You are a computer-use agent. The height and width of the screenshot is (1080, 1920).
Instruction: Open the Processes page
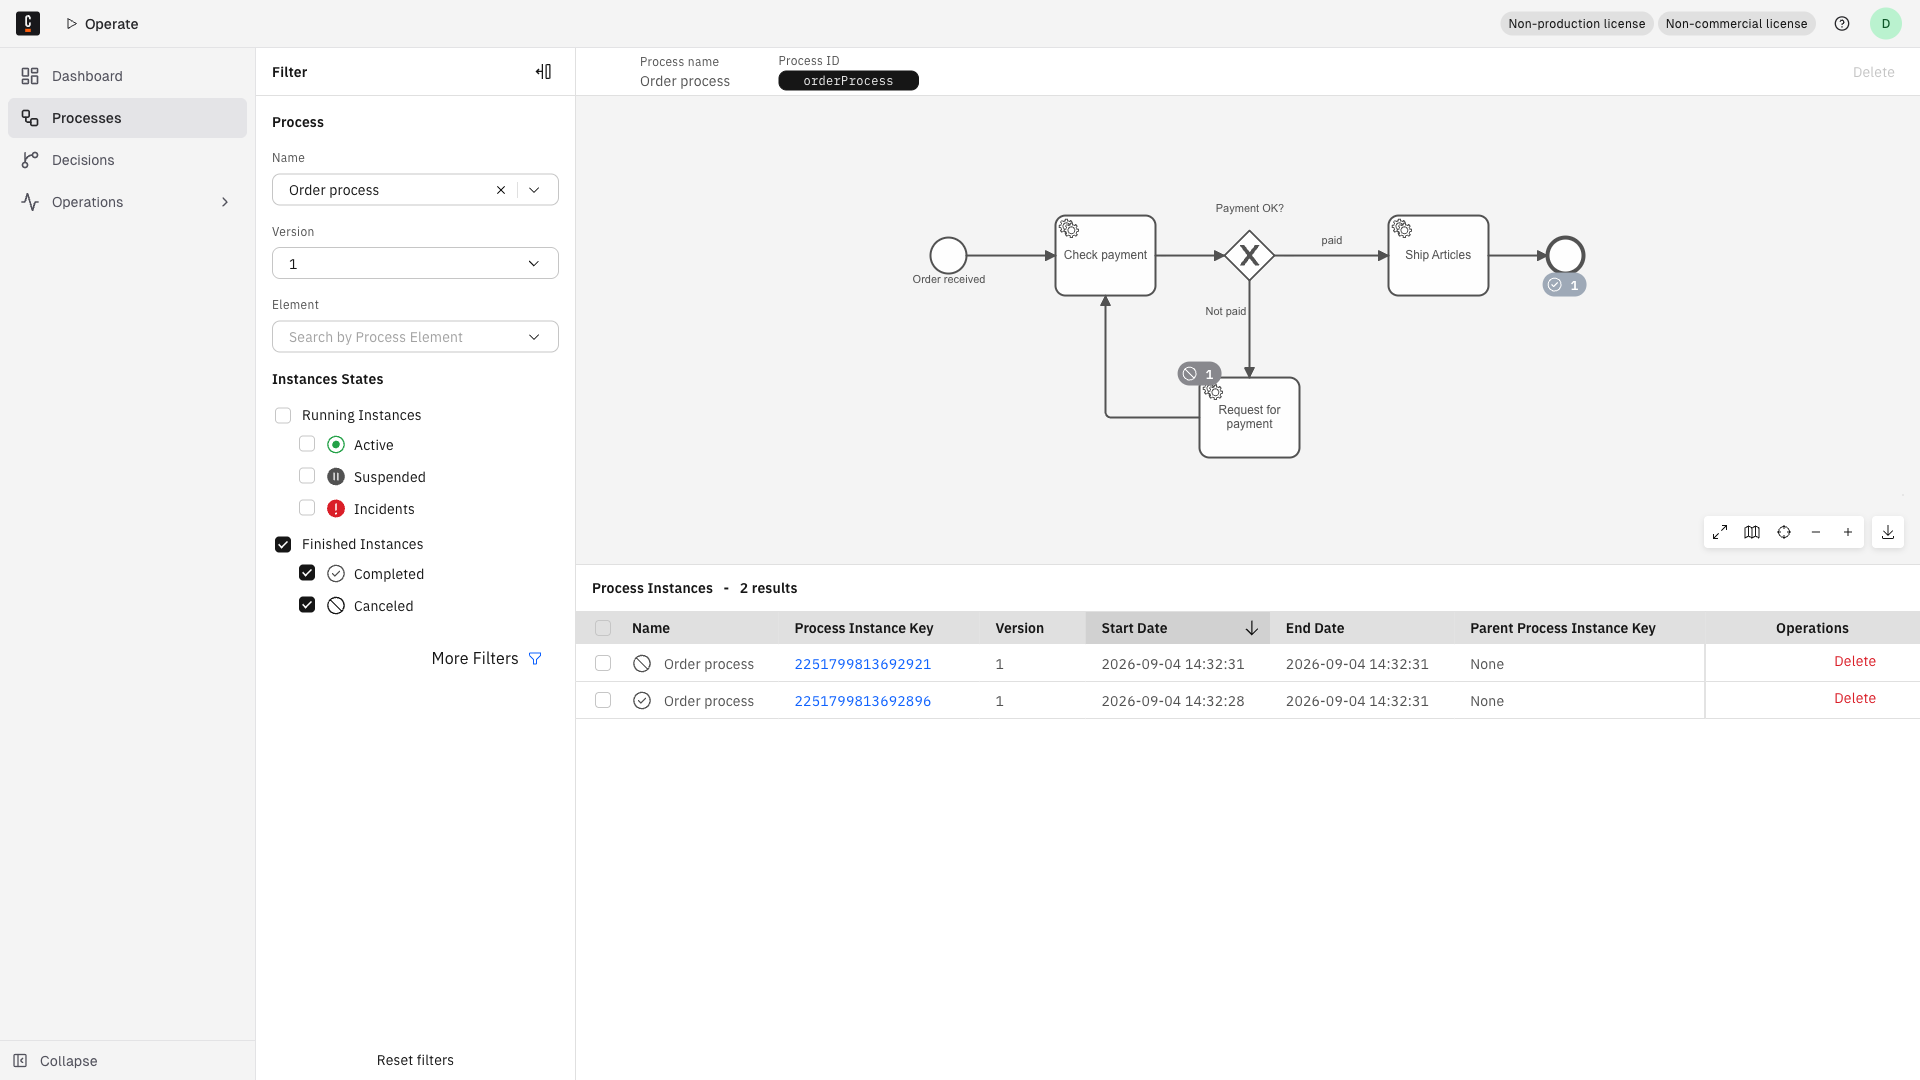click(x=127, y=118)
